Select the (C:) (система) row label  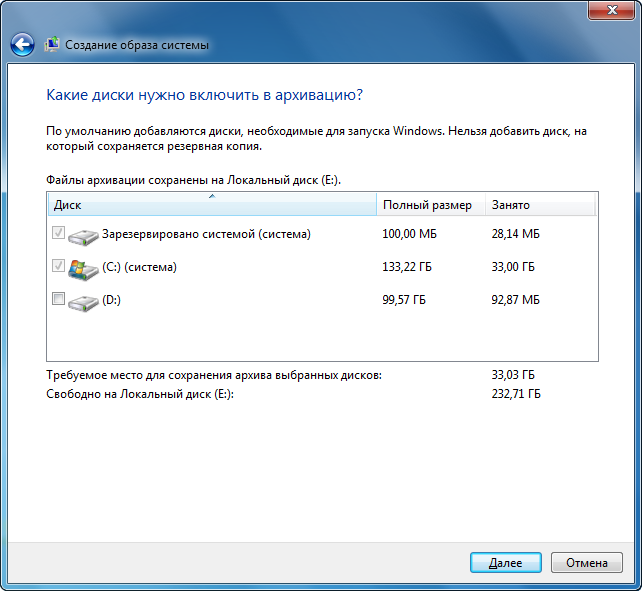pyautogui.click(x=140, y=267)
